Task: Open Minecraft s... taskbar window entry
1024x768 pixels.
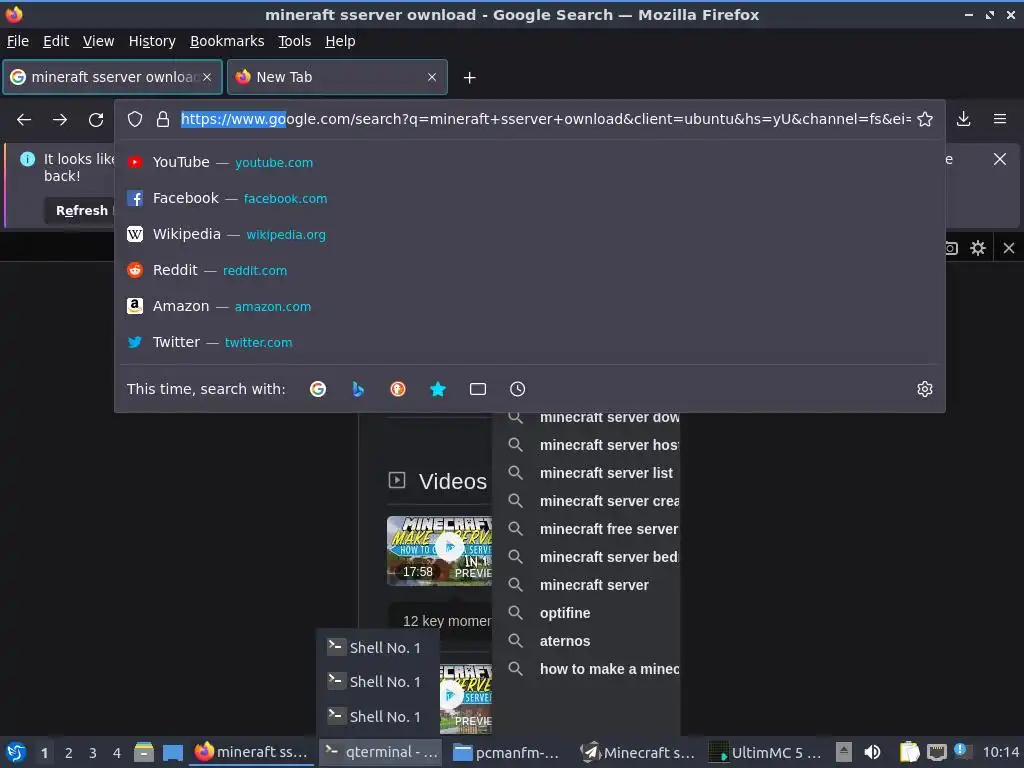Action: point(637,752)
